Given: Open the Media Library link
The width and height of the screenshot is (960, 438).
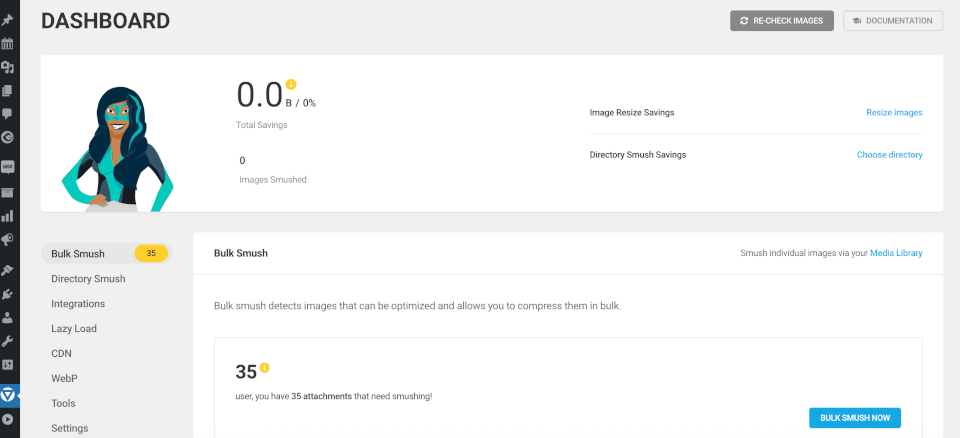Looking at the screenshot, I should 896,252.
